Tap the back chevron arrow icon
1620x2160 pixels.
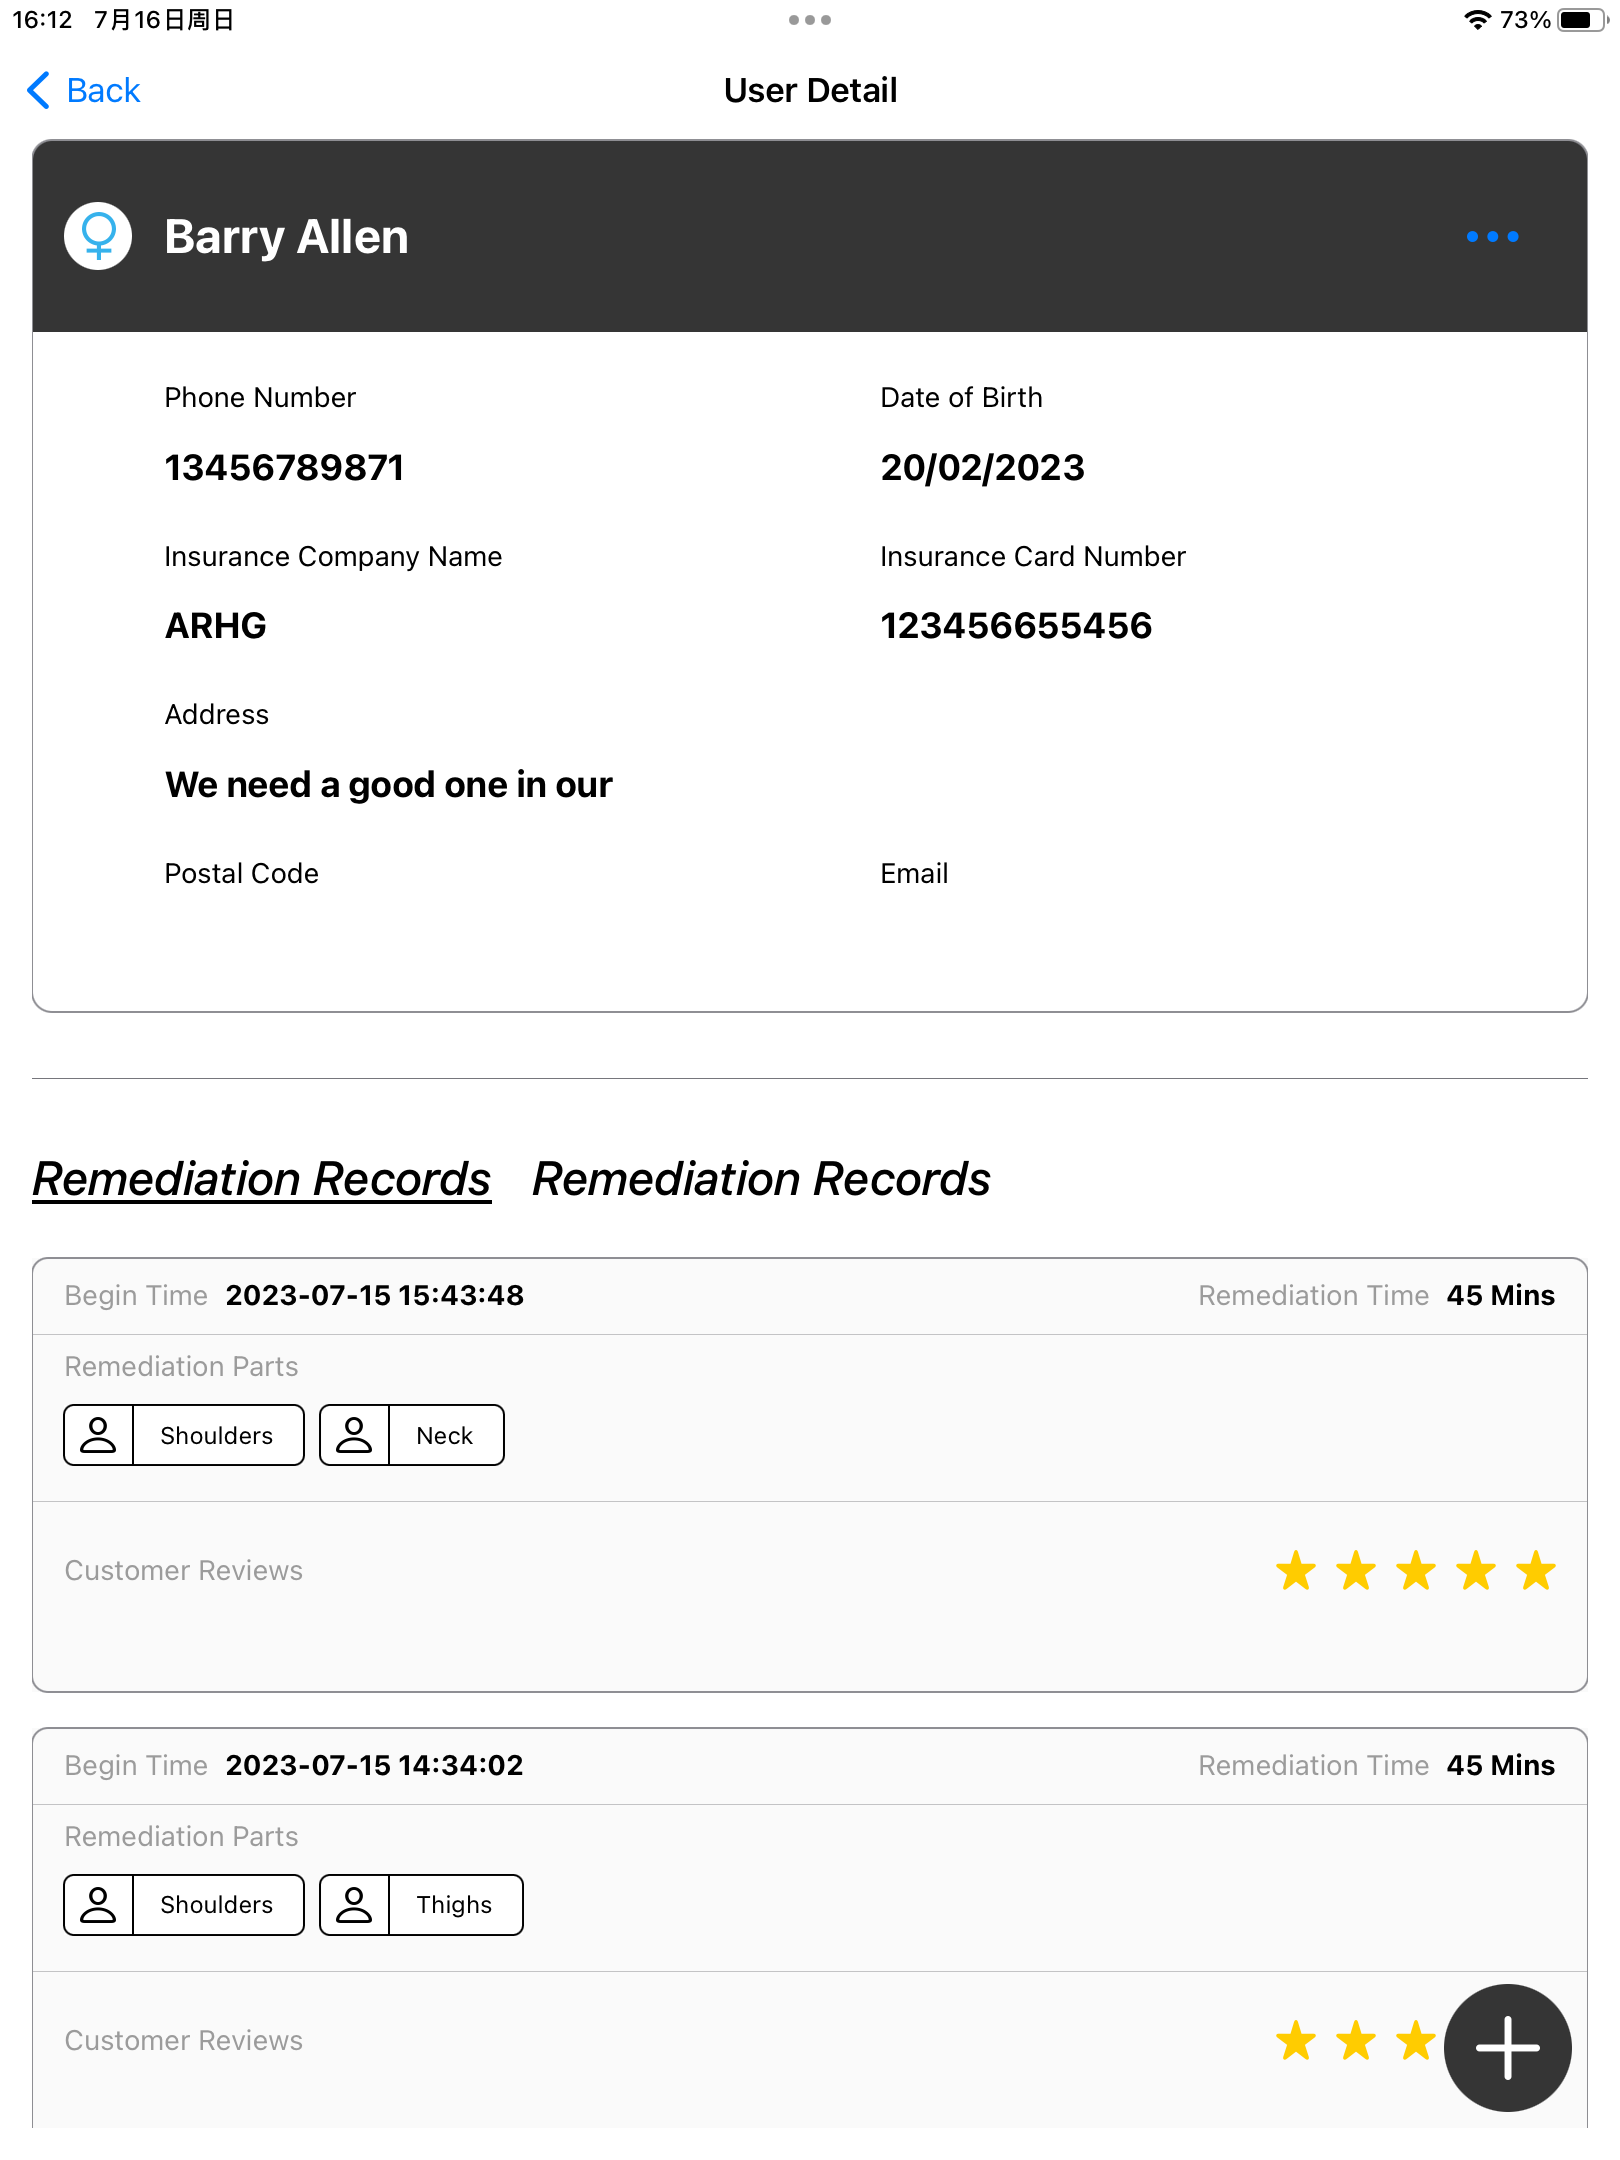pyautogui.click(x=39, y=90)
